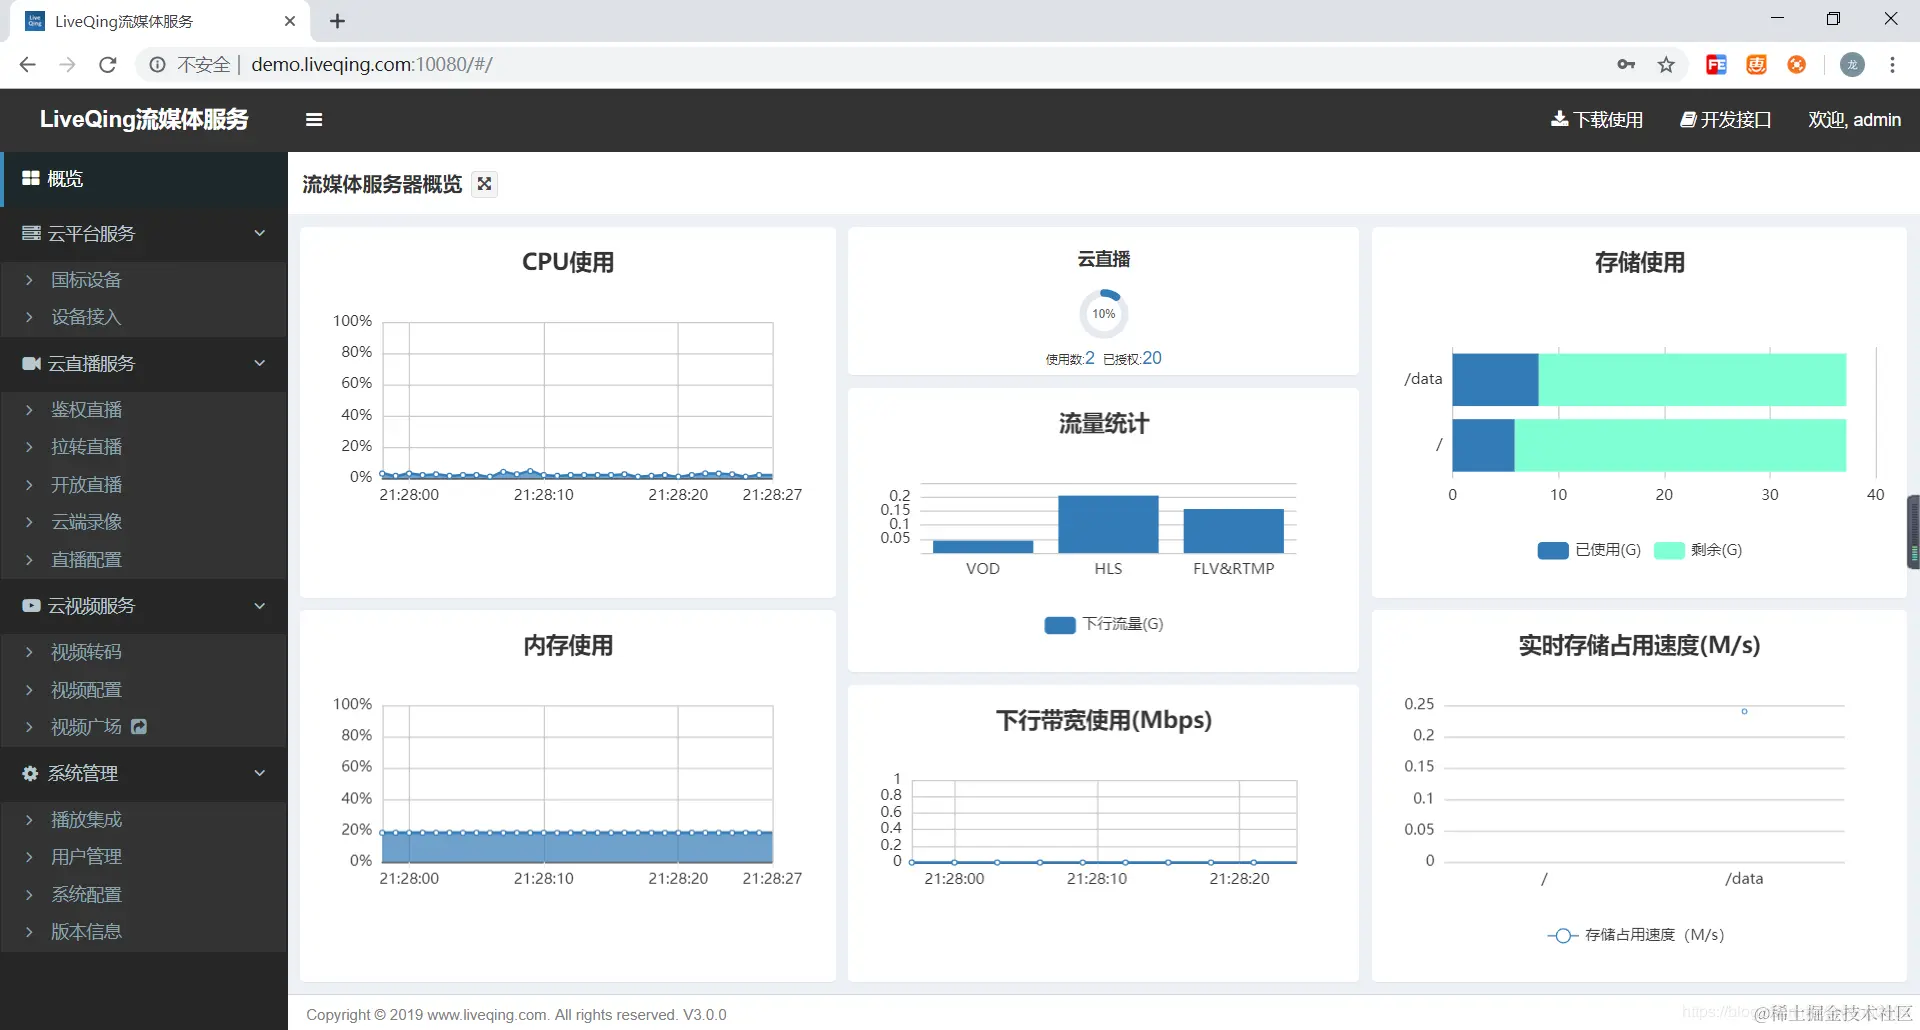Click the 云直播服务 camera icon
1920x1030 pixels.
coord(31,363)
